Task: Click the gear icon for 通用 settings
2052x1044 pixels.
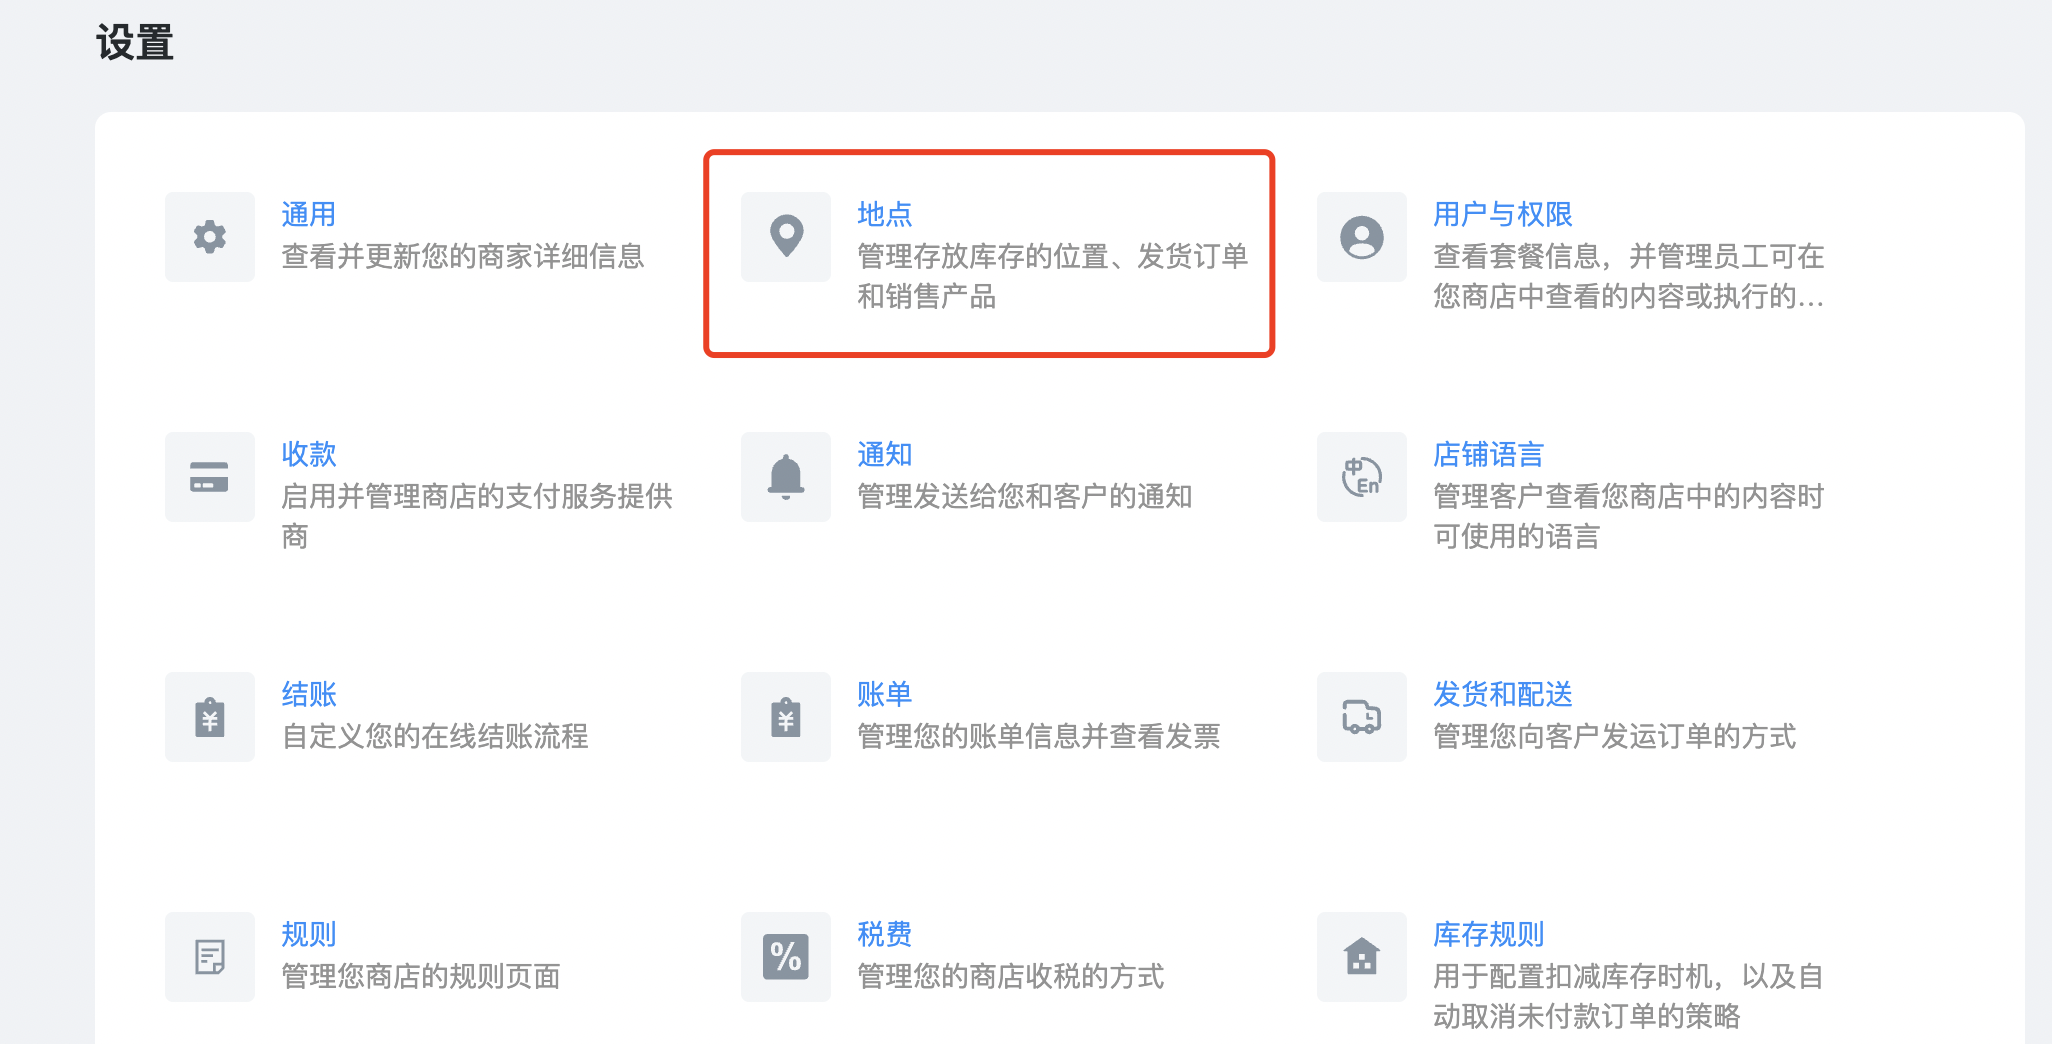Action: (210, 237)
